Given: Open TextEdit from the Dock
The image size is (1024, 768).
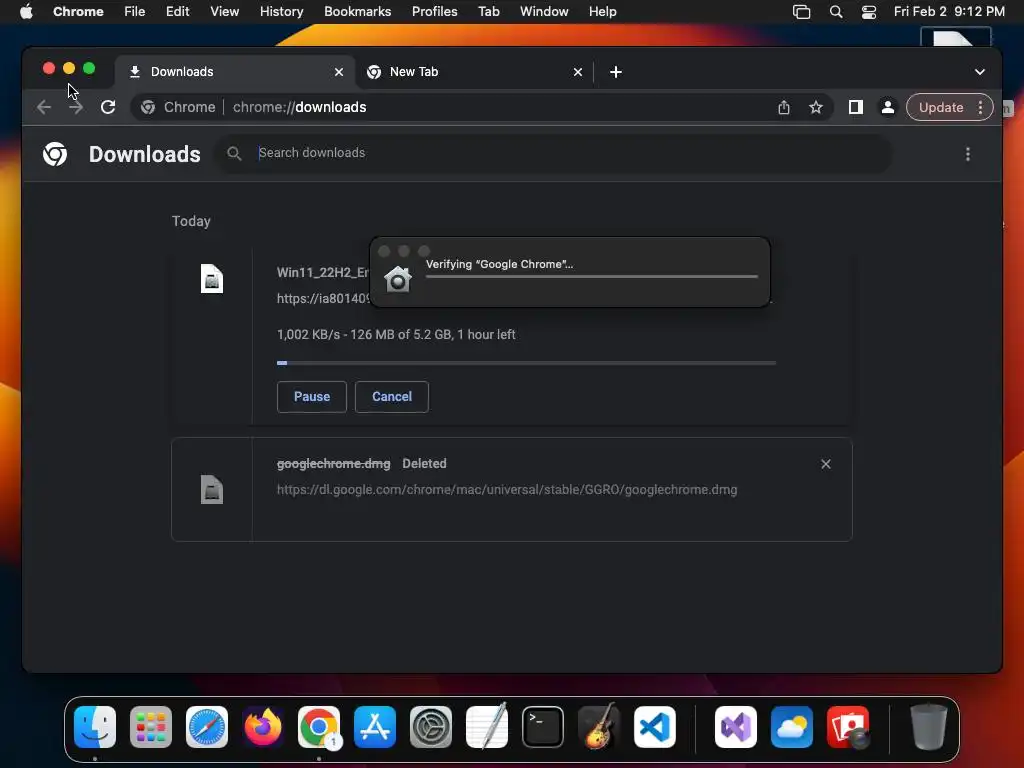Looking at the screenshot, I should tap(487, 726).
